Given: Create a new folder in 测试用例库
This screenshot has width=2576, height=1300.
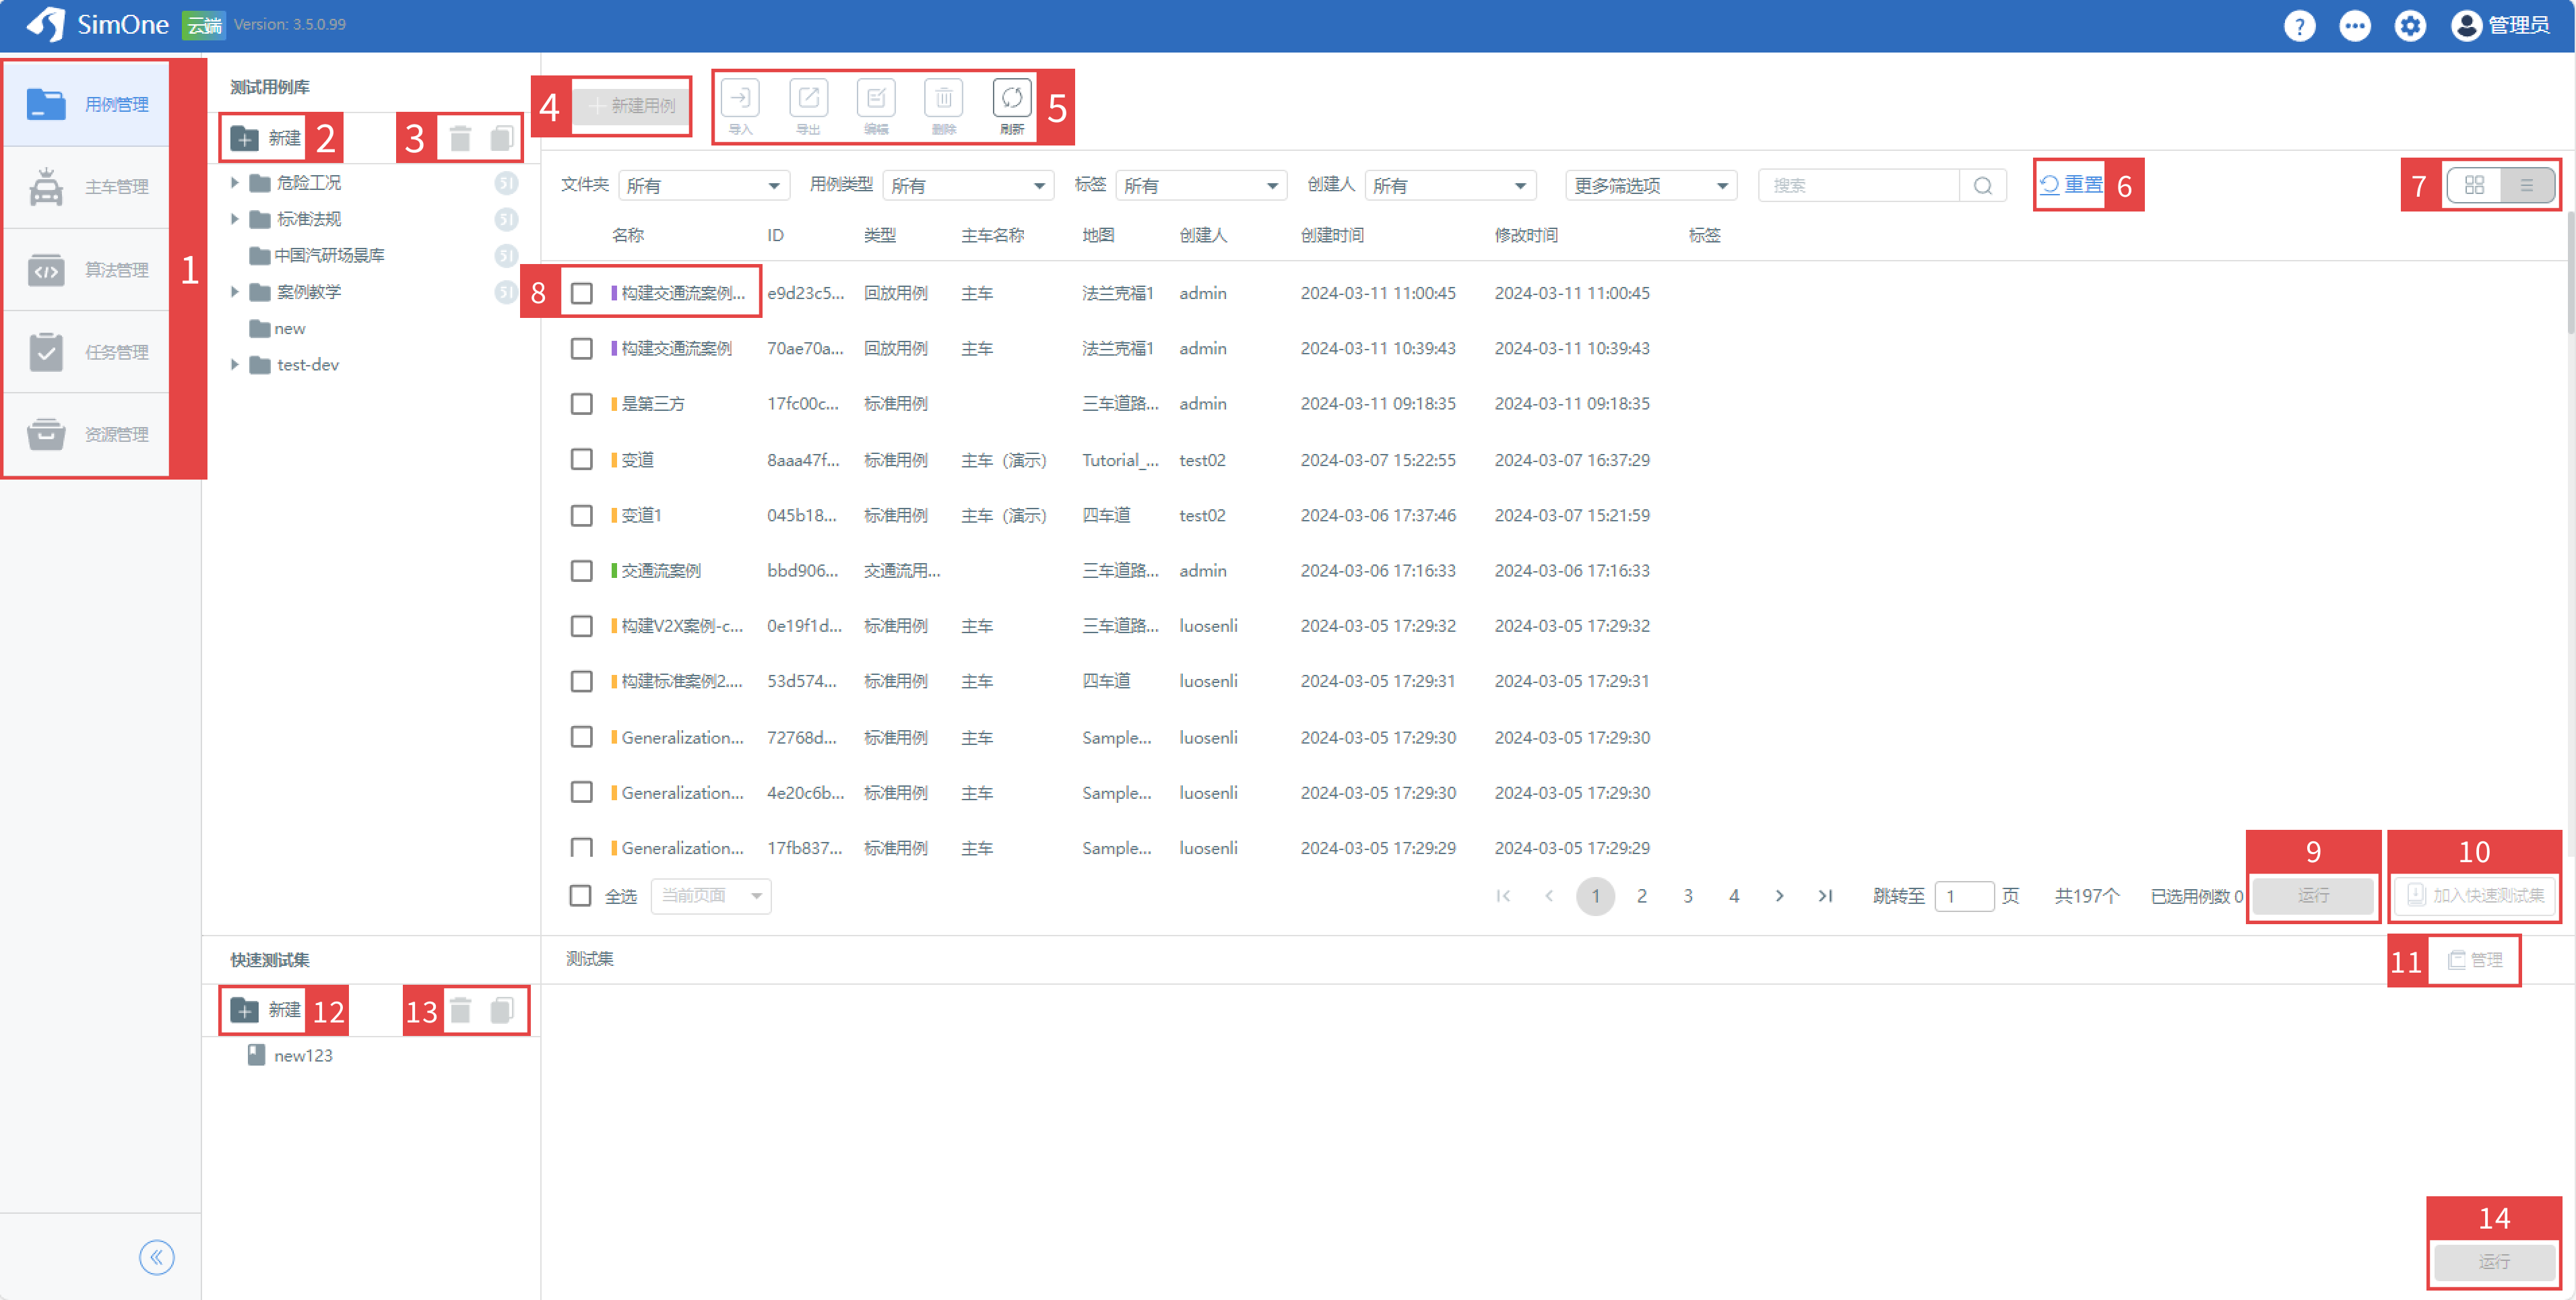Looking at the screenshot, I should click(x=265, y=138).
